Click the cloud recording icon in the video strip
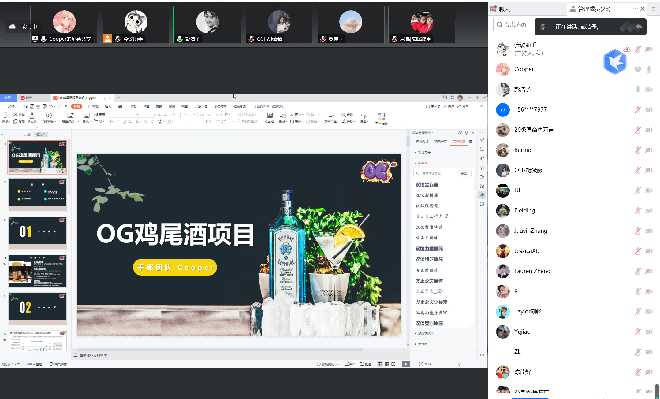Screen dimensions: 660x399 click(x=12, y=27)
